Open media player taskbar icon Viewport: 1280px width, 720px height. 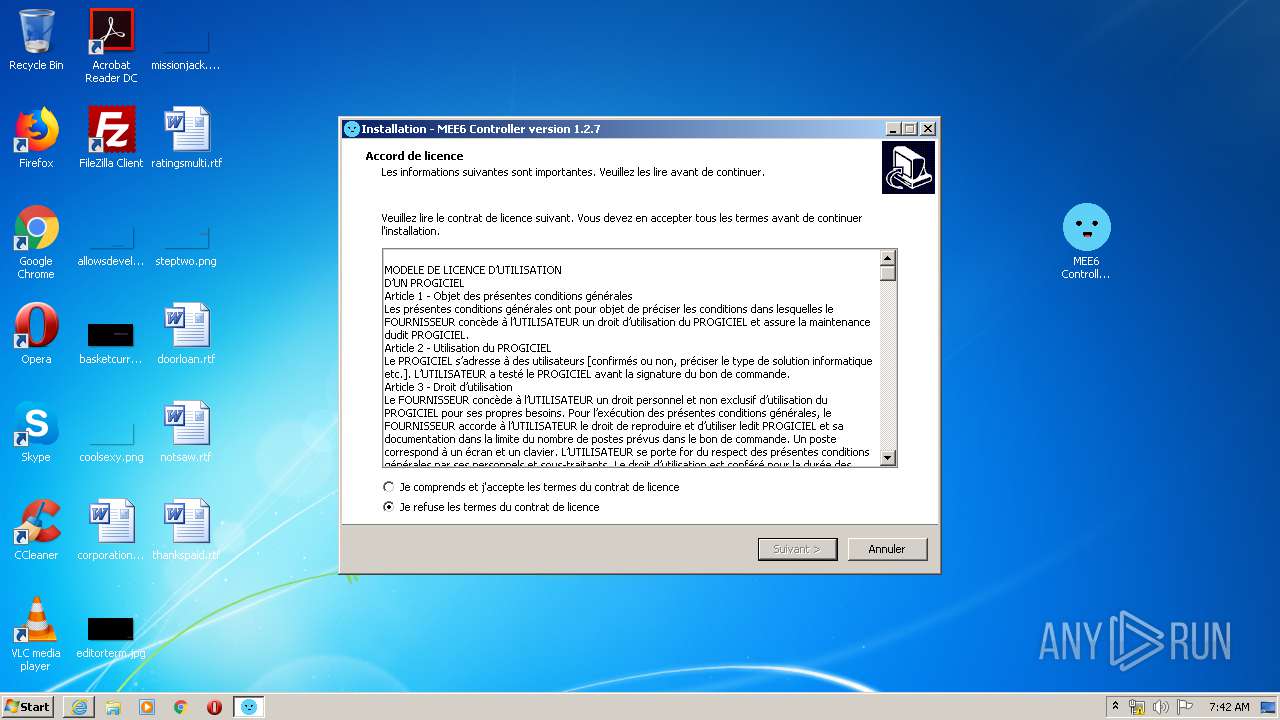147,707
